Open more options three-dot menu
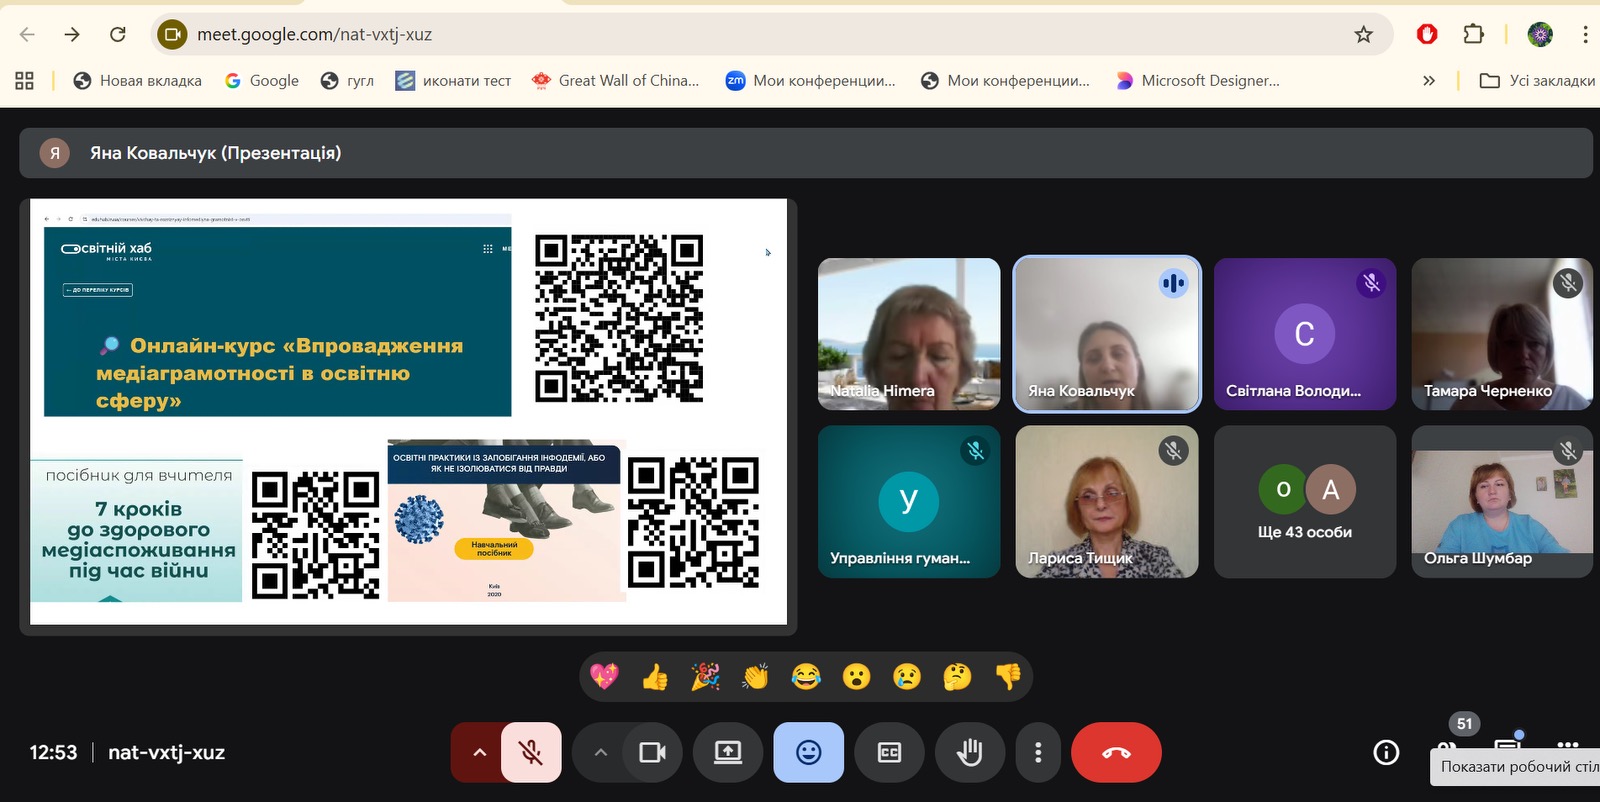Screen dimensions: 1600x802 [1038, 752]
